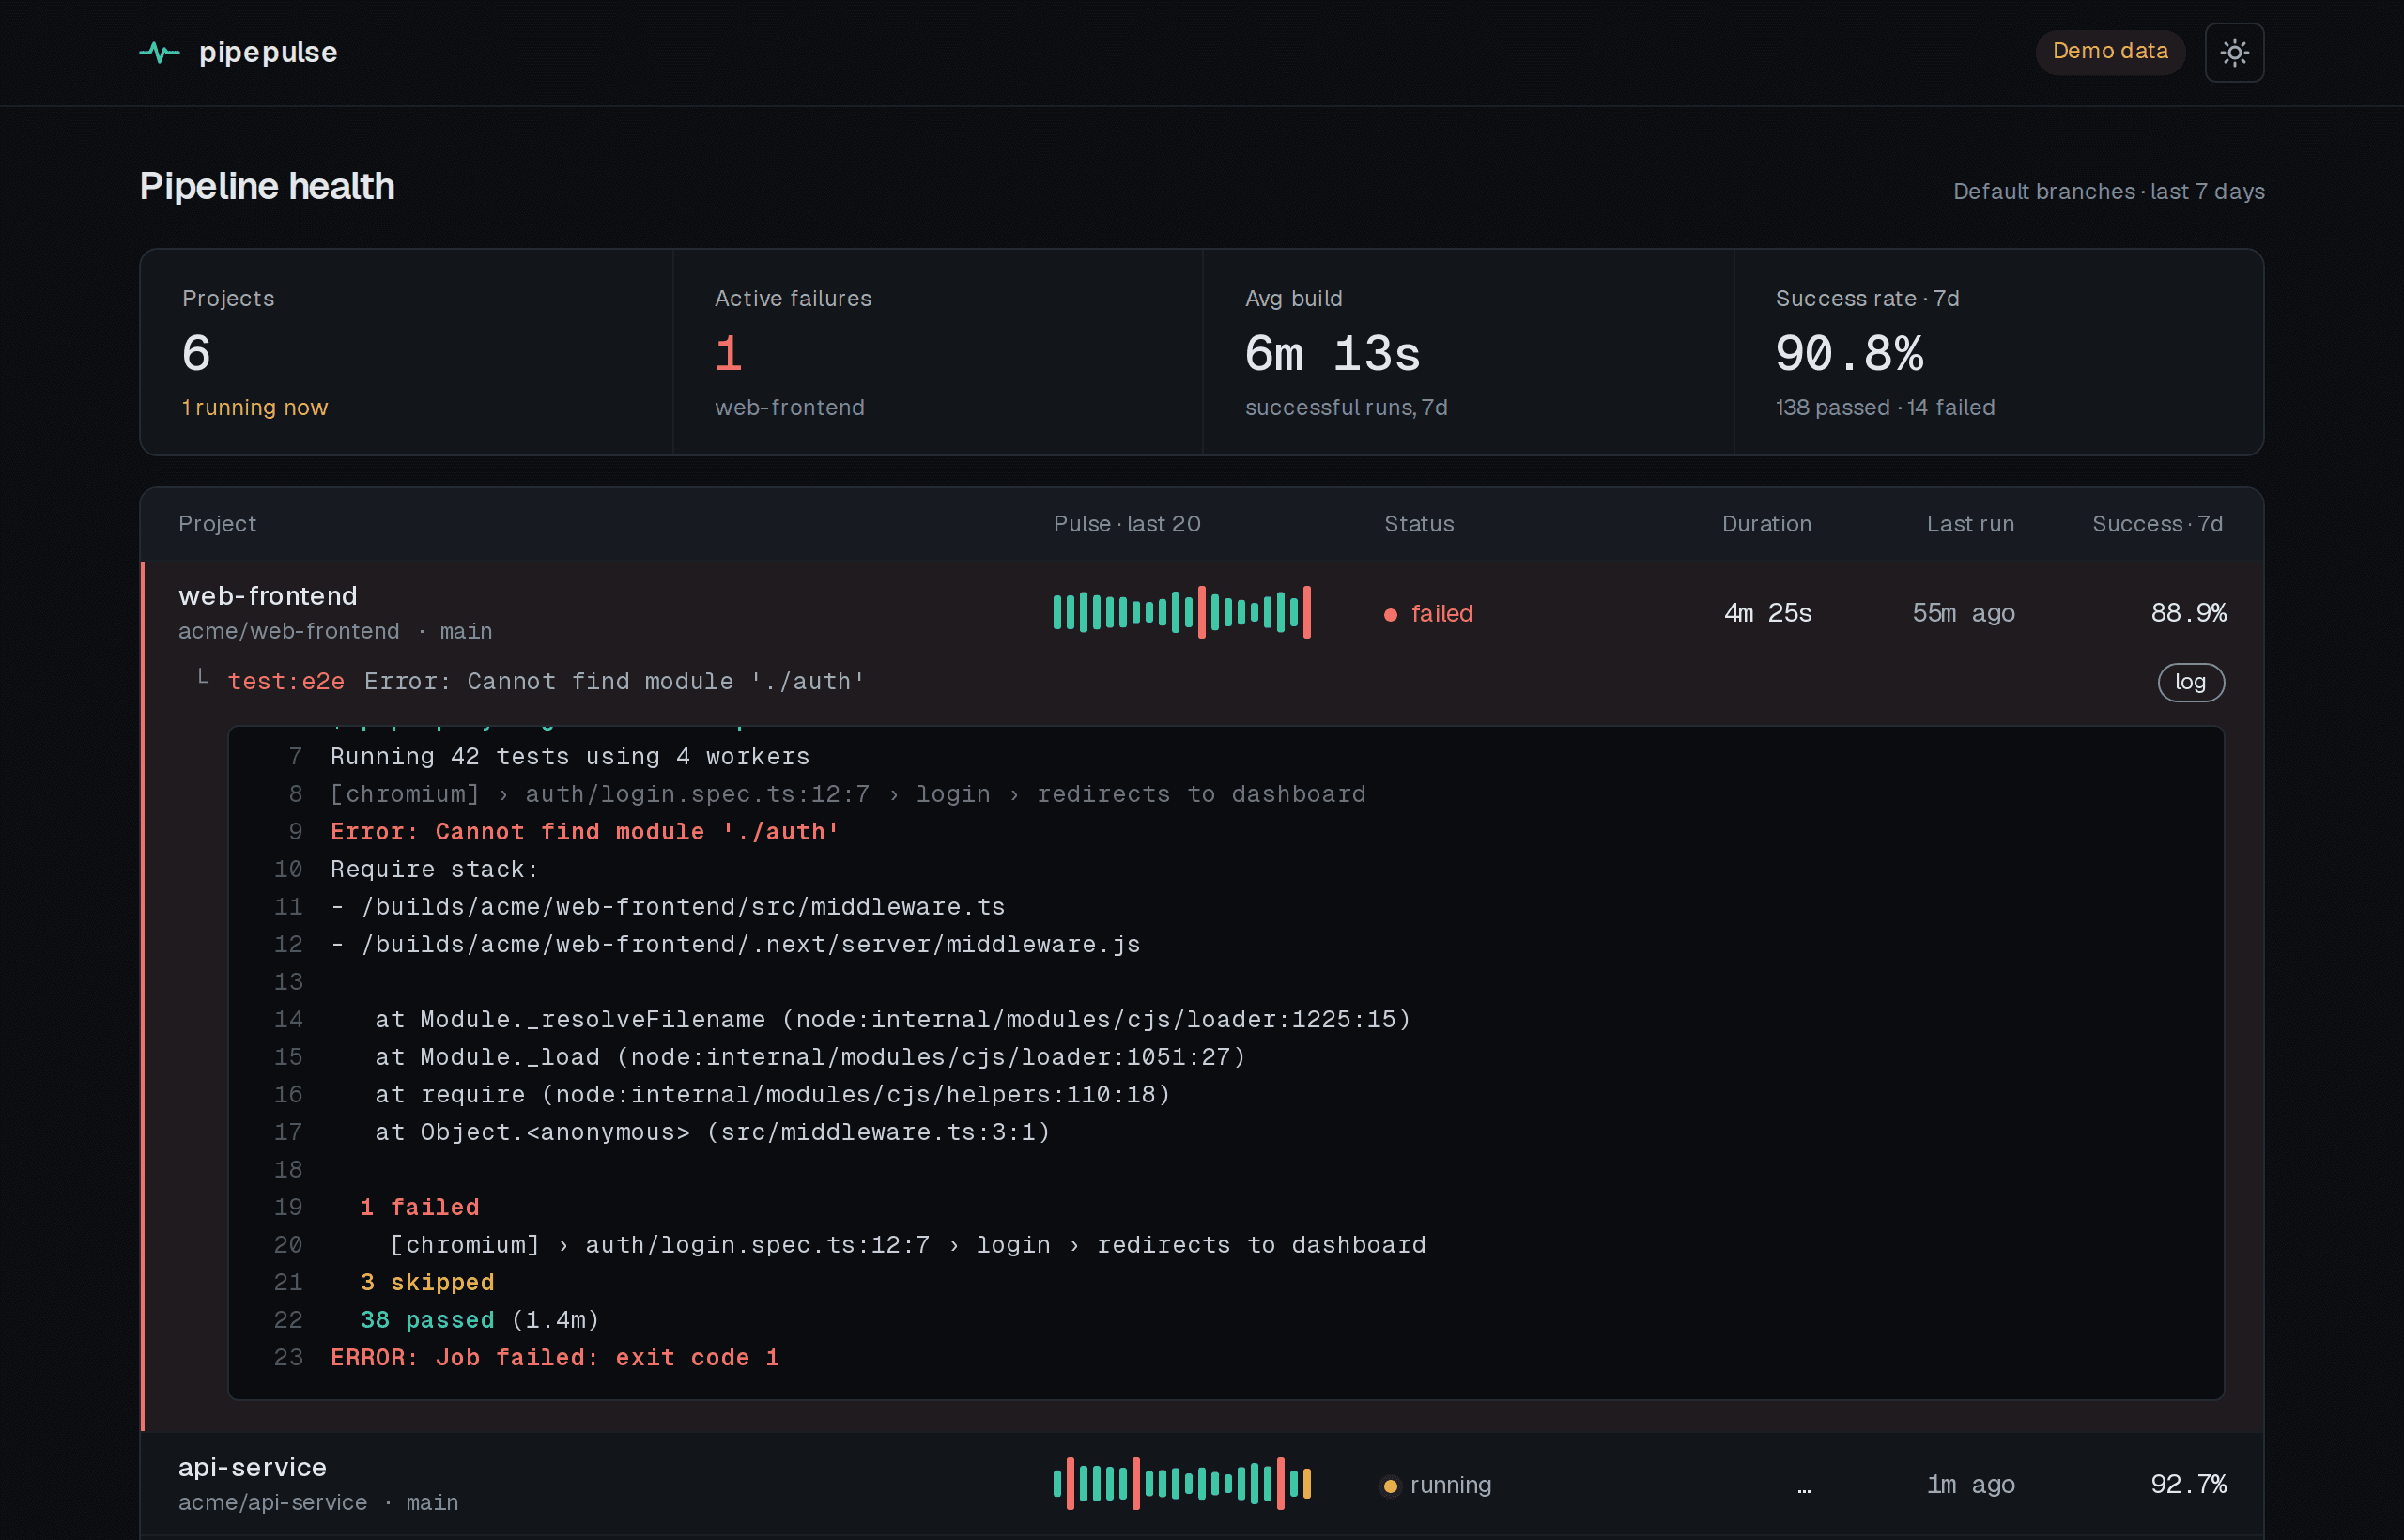This screenshot has height=1540, width=2404.
Task: Click the Project column header
Action: pos(217,524)
